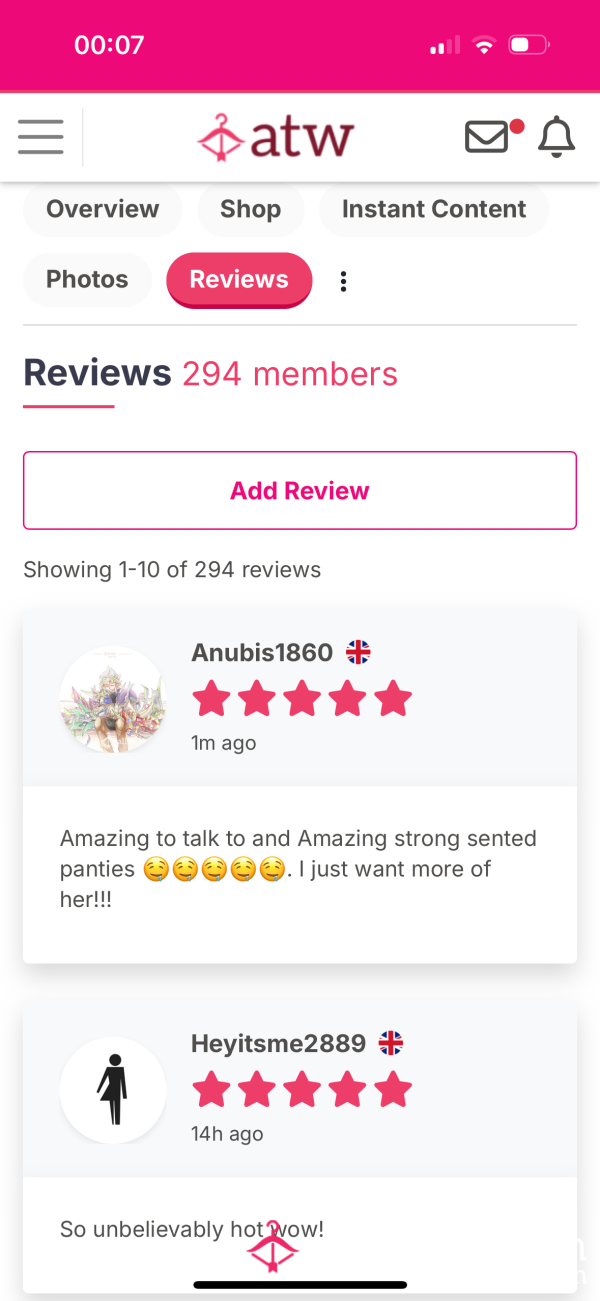Tap Heyitsme2889's silhouette avatar
600x1301 pixels.
coord(113,1090)
